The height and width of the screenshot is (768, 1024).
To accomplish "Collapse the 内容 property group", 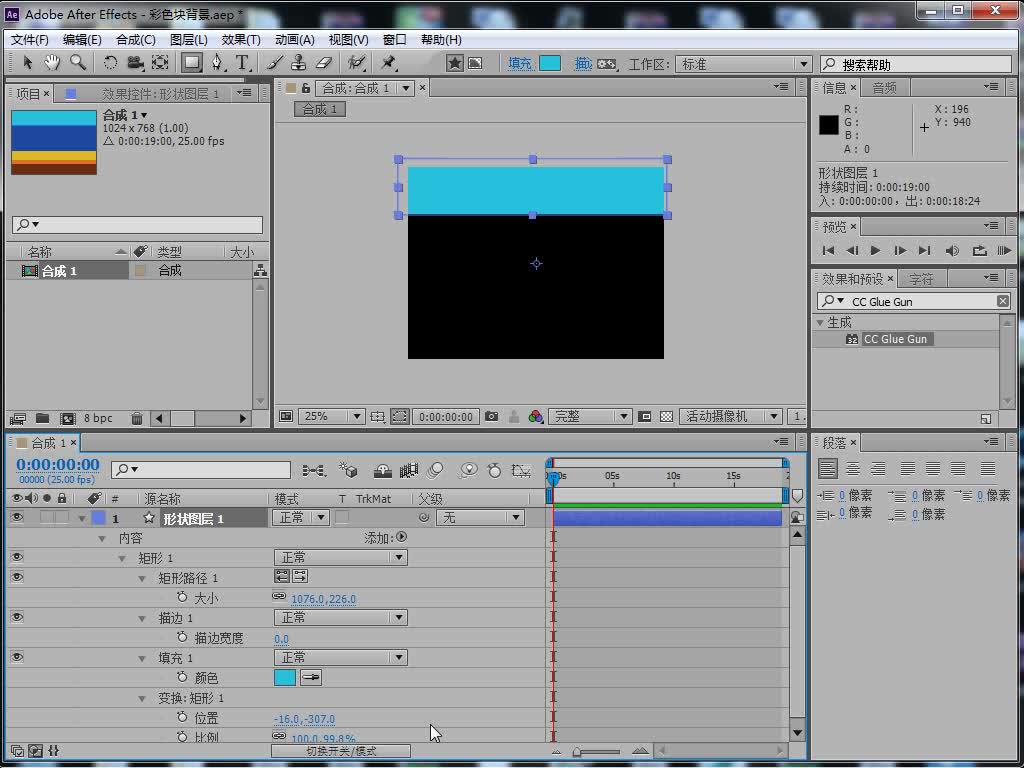I will 102,539.
